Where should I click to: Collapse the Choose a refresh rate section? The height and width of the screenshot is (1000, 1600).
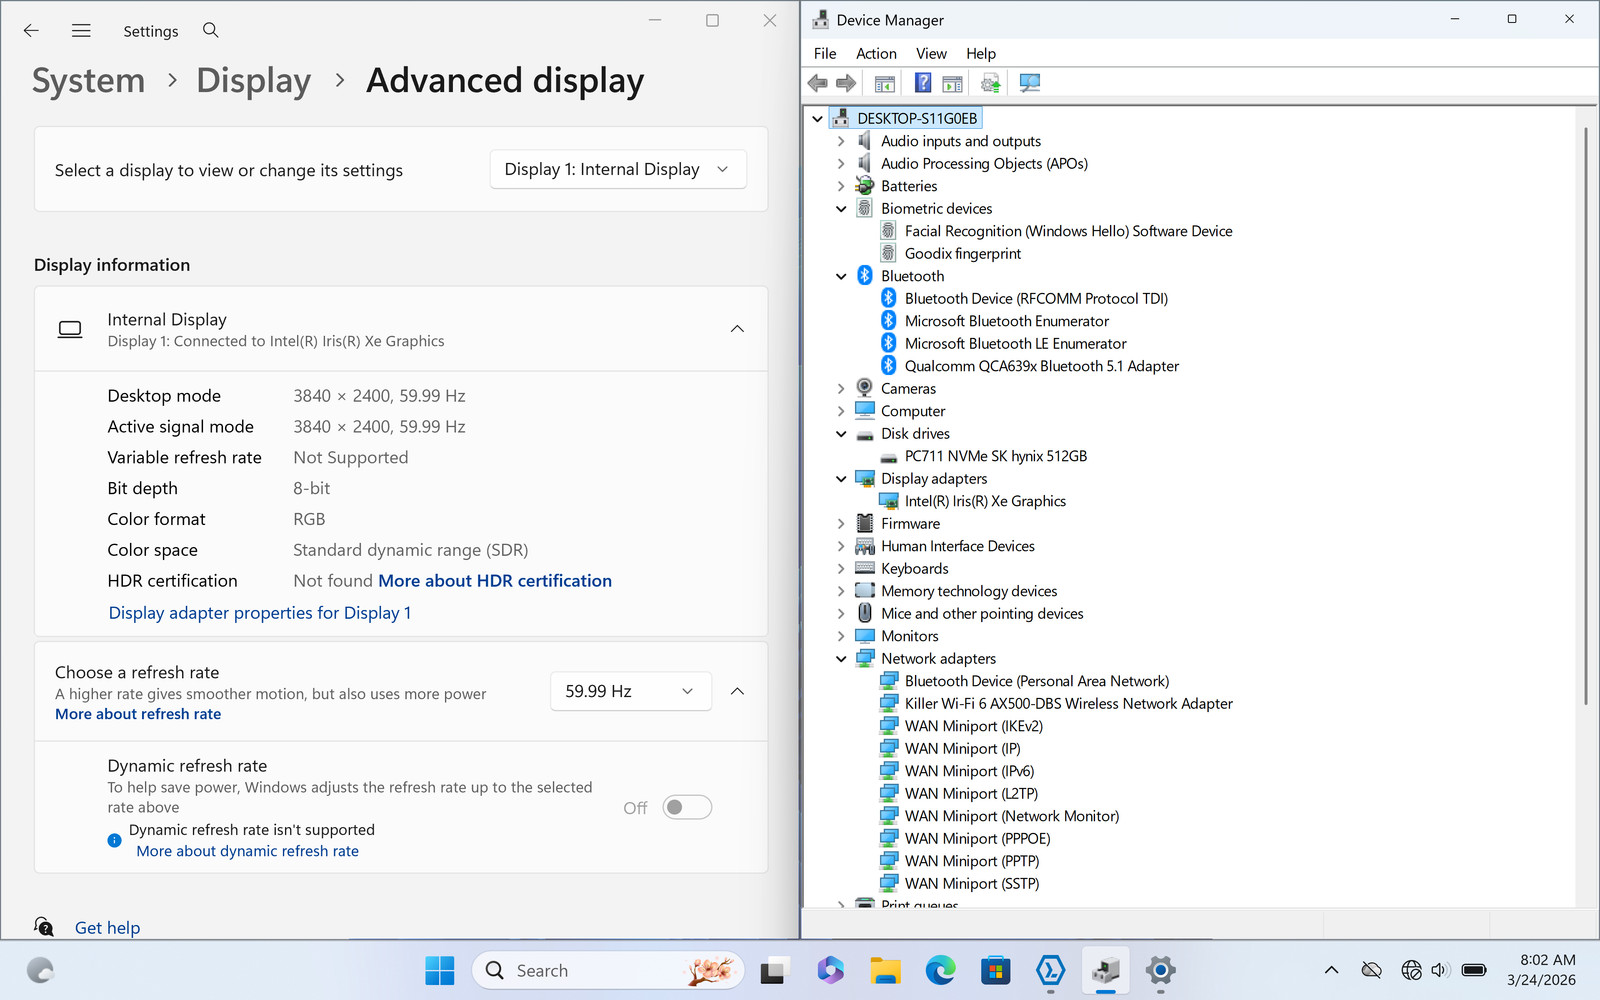click(x=737, y=691)
